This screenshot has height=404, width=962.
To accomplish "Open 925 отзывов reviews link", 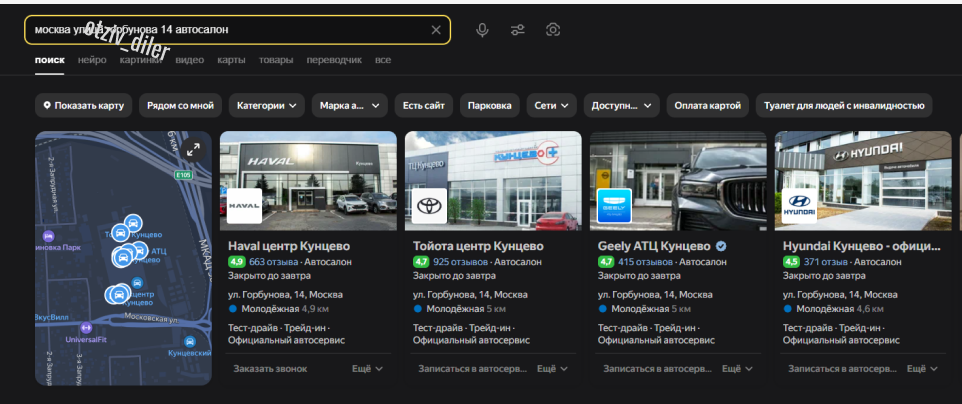I will click(460, 262).
